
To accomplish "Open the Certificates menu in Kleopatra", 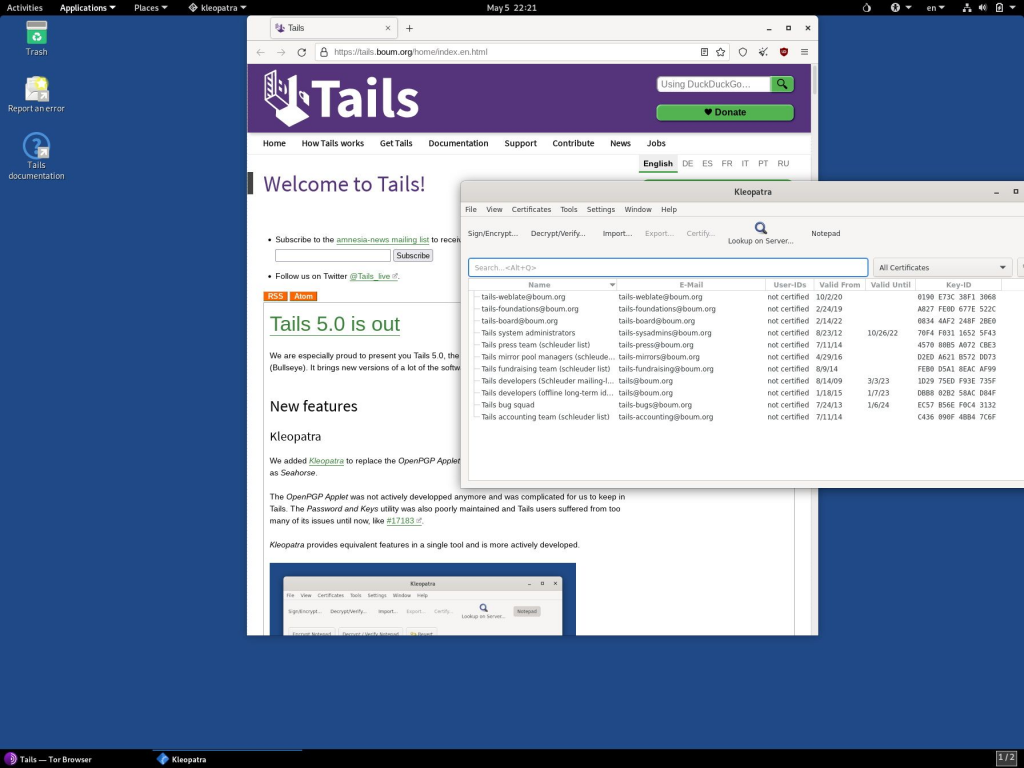I will [531, 210].
